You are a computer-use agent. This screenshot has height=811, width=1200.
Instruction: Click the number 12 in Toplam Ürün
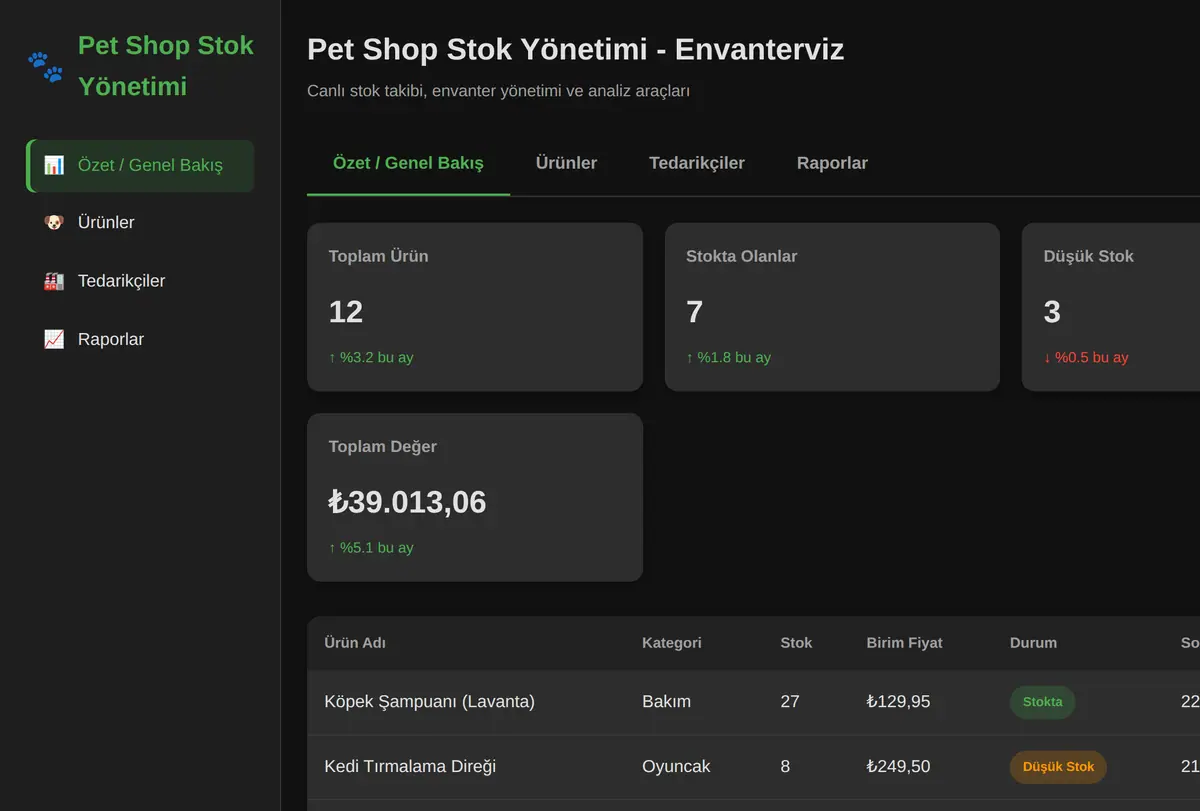[346, 312]
